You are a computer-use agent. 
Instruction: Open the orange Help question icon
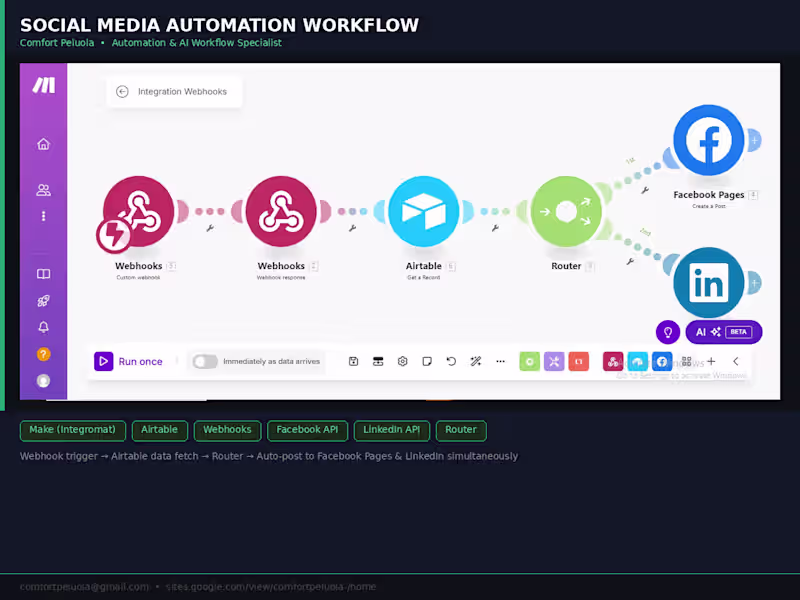coord(43,354)
